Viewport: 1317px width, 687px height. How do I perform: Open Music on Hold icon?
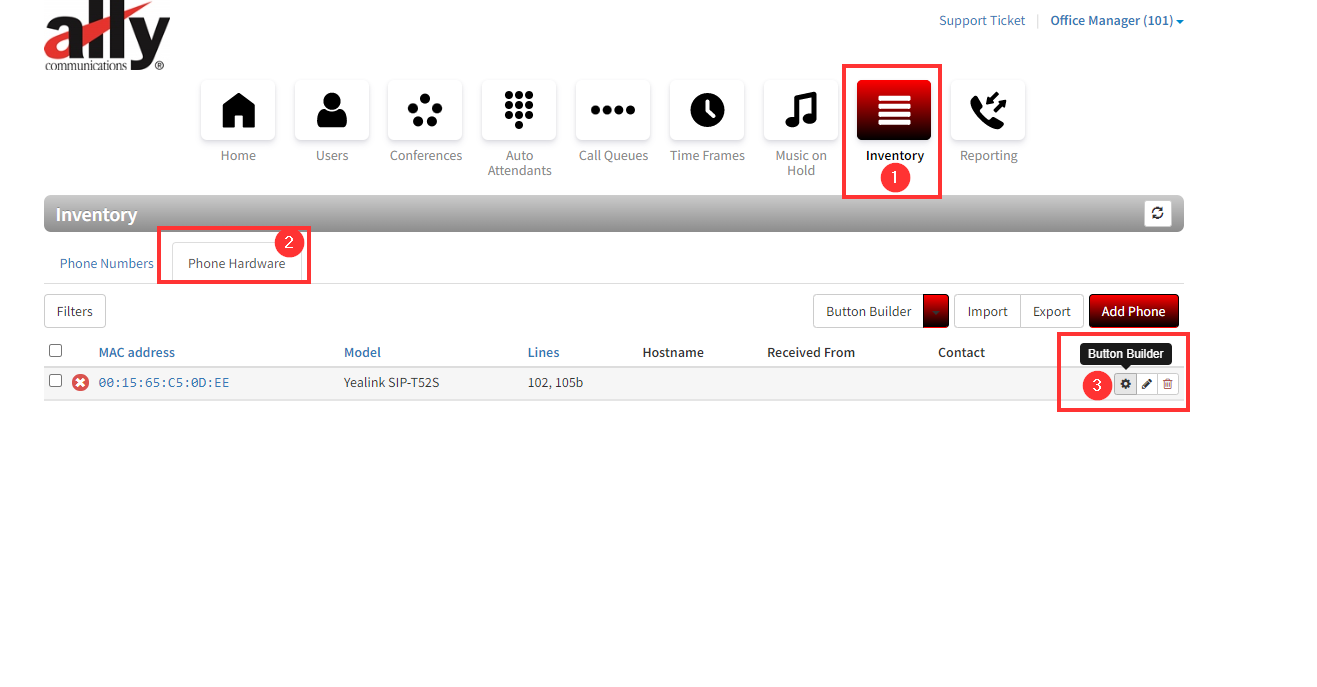(801, 110)
